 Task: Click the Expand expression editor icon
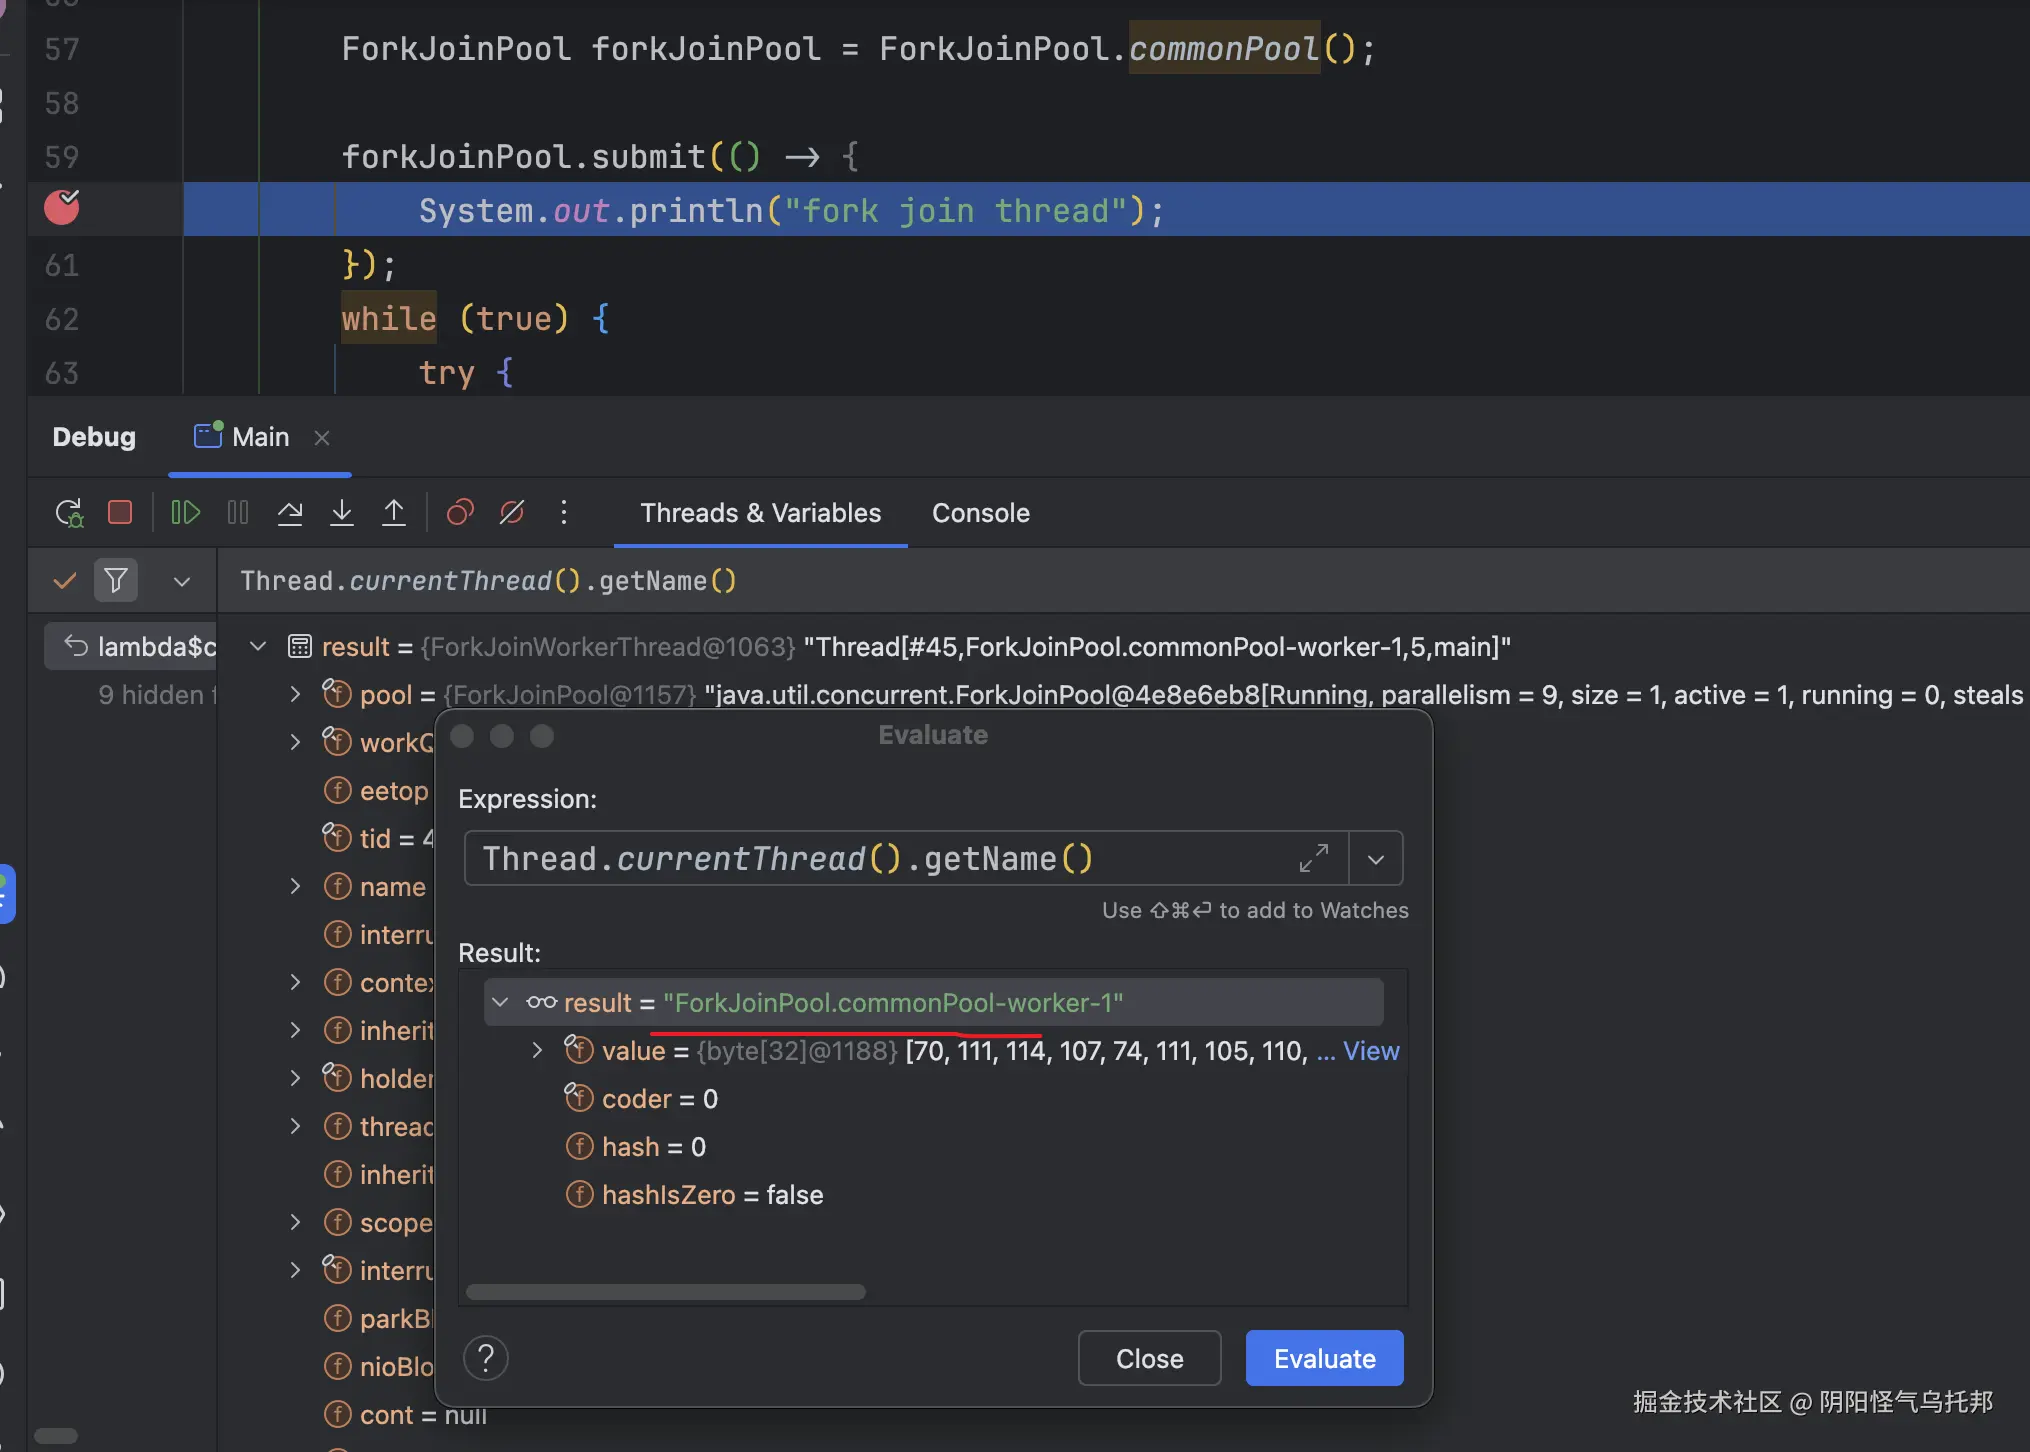tap(1313, 859)
